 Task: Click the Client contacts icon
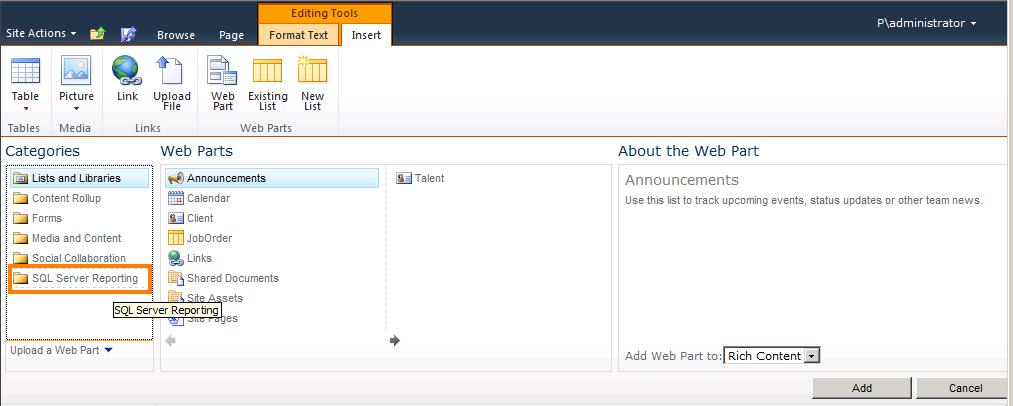(176, 219)
